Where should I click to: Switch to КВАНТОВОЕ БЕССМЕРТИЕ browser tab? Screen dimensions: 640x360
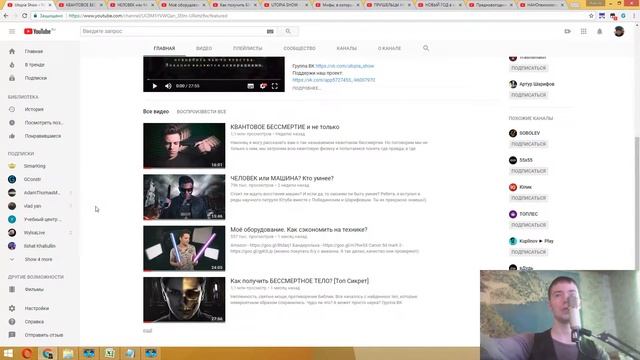(80, 5)
